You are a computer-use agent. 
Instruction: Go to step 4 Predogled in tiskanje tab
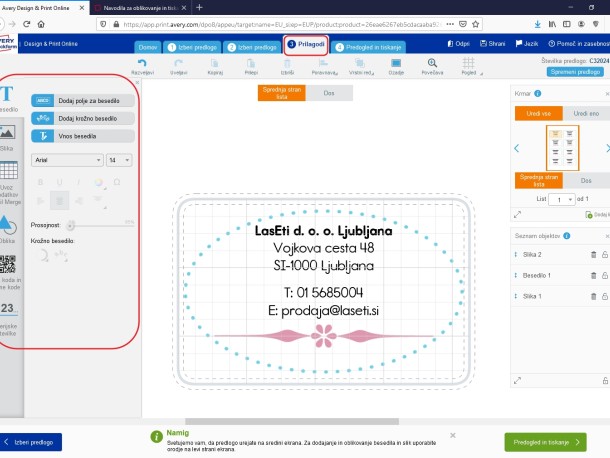coord(368,47)
